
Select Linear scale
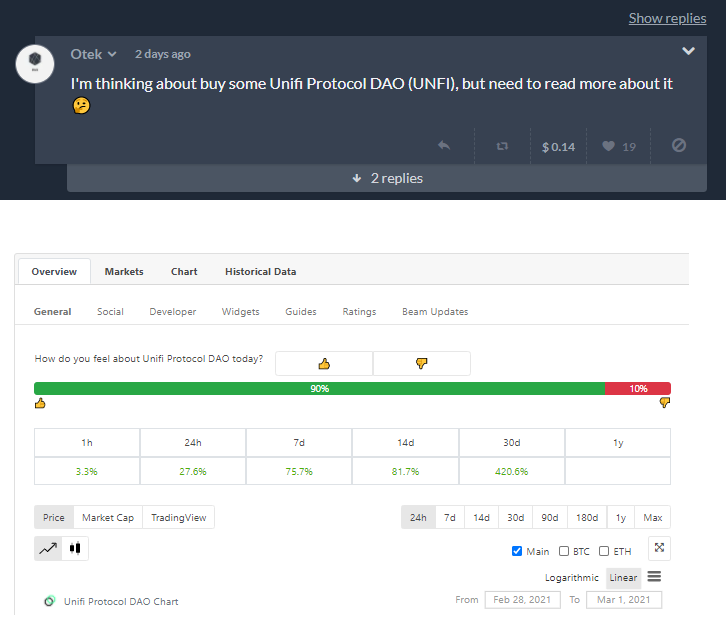(x=623, y=578)
